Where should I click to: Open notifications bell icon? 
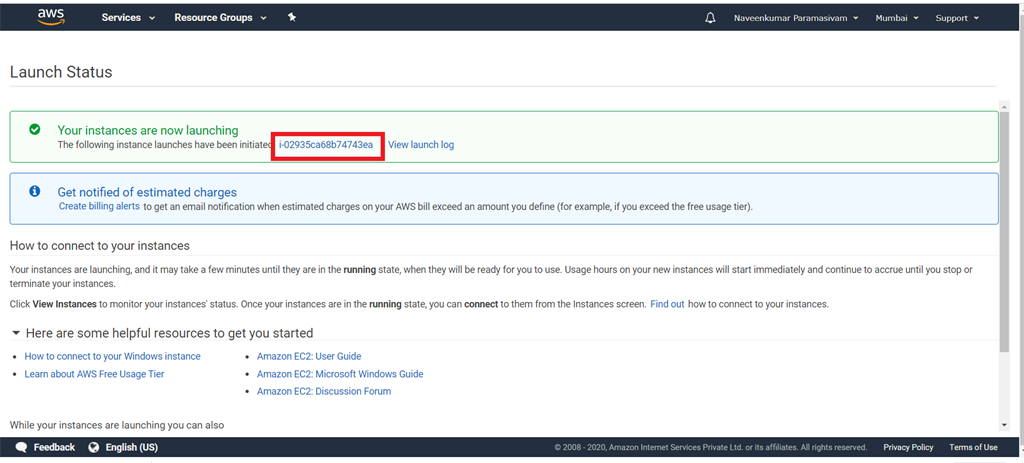pos(711,18)
